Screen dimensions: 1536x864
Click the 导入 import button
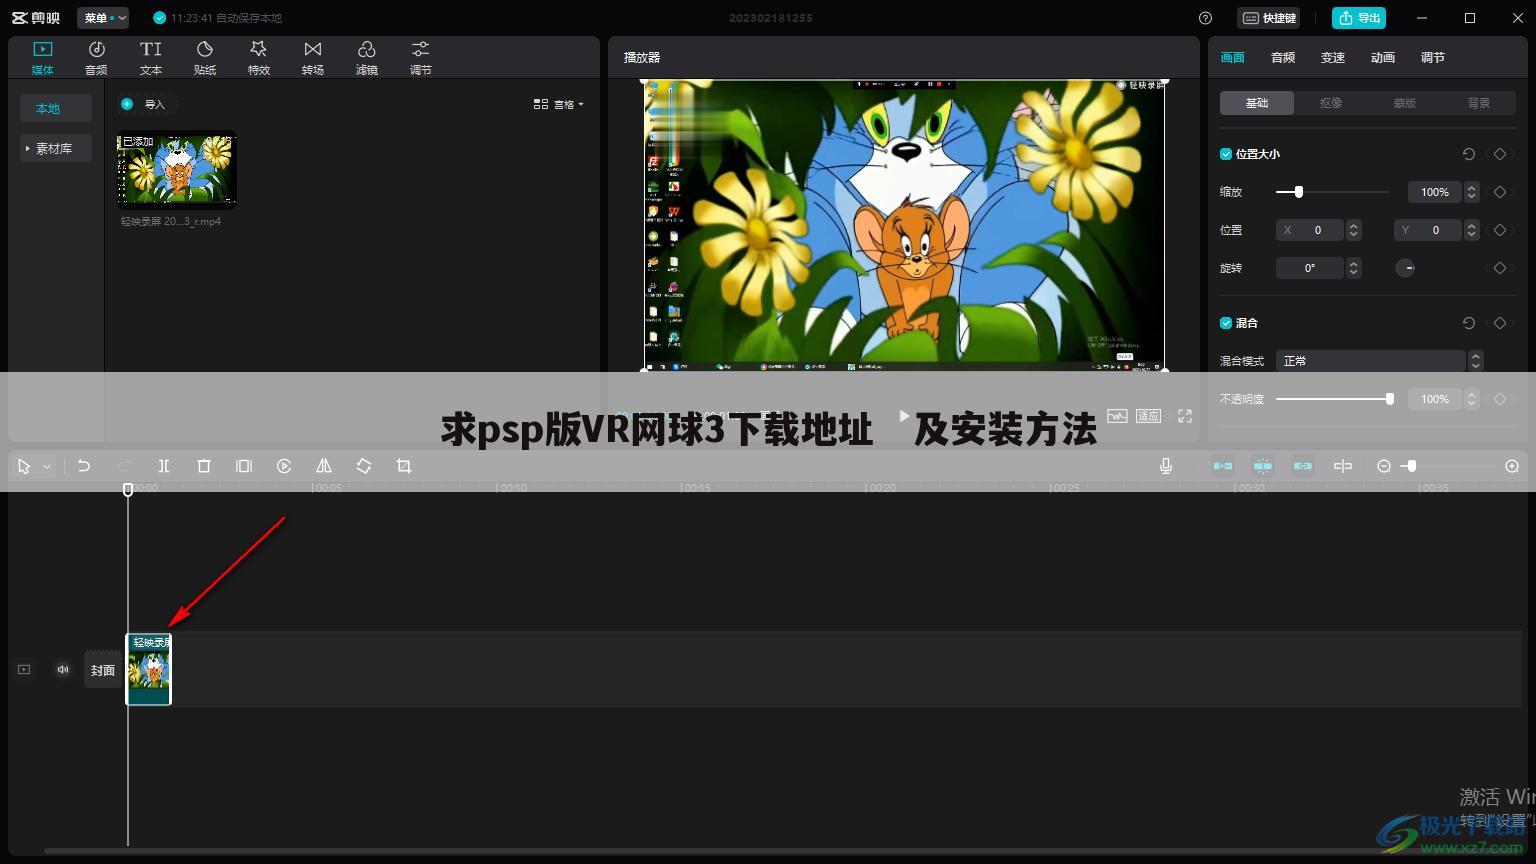(x=145, y=104)
